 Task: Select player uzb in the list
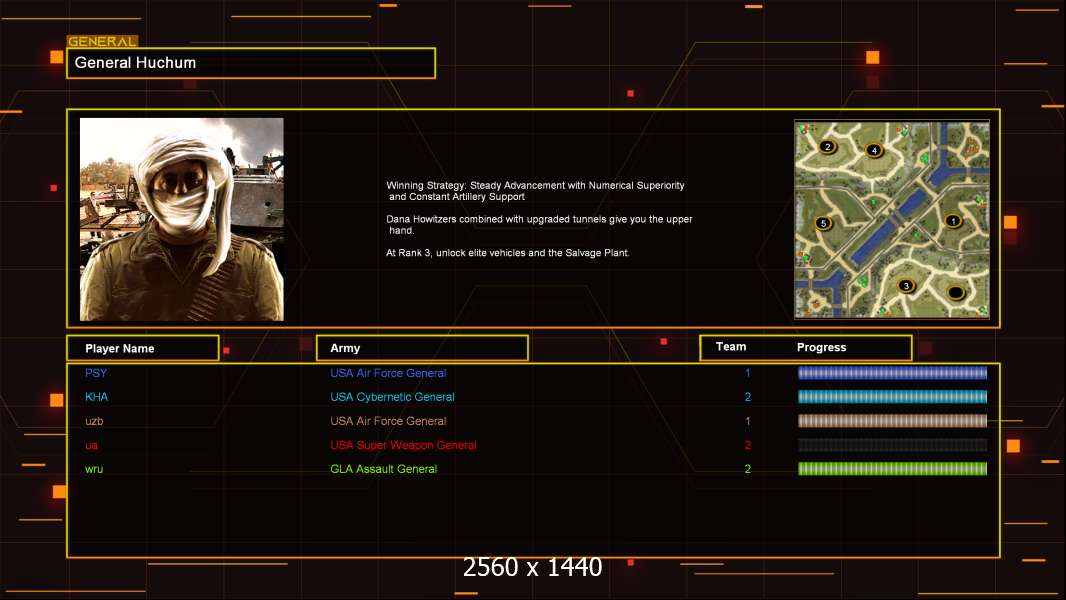click(94, 421)
